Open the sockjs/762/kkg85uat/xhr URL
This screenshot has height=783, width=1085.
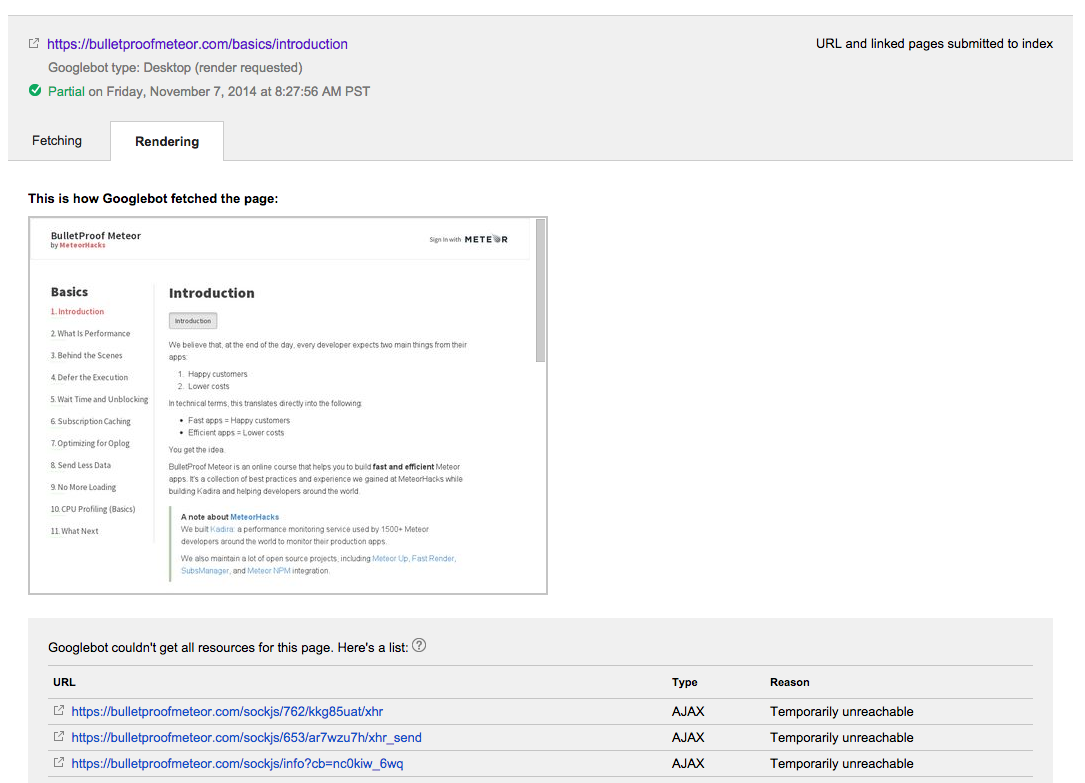click(227, 712)
